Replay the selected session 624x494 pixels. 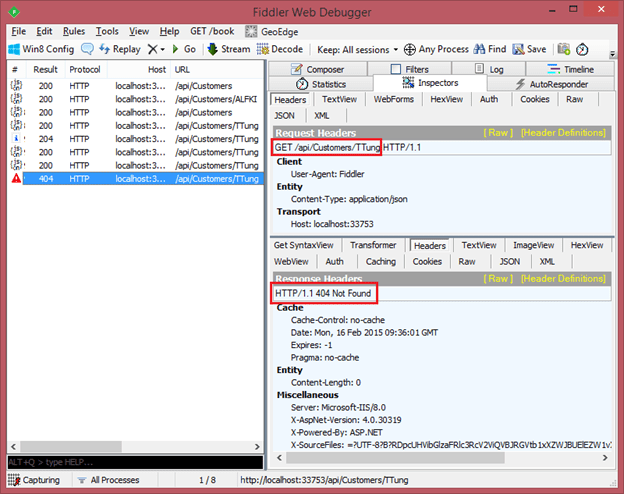pos(120,49)
